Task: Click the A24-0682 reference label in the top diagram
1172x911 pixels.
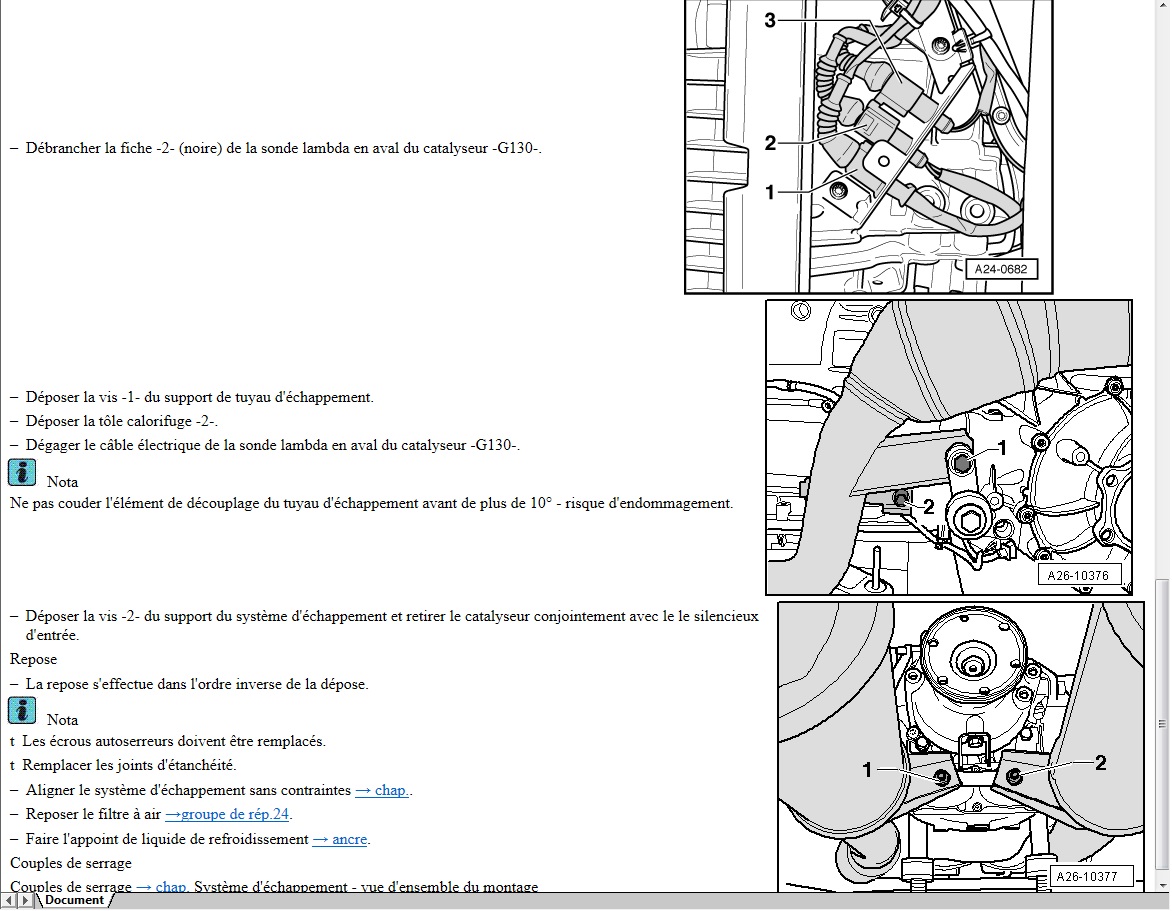Action: tap(1001, 269)
